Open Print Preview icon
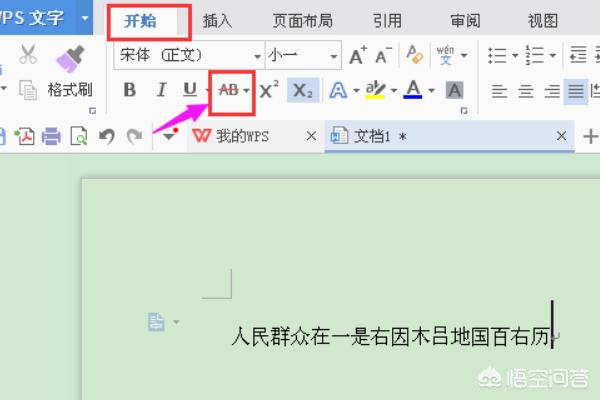 (79, 136)
